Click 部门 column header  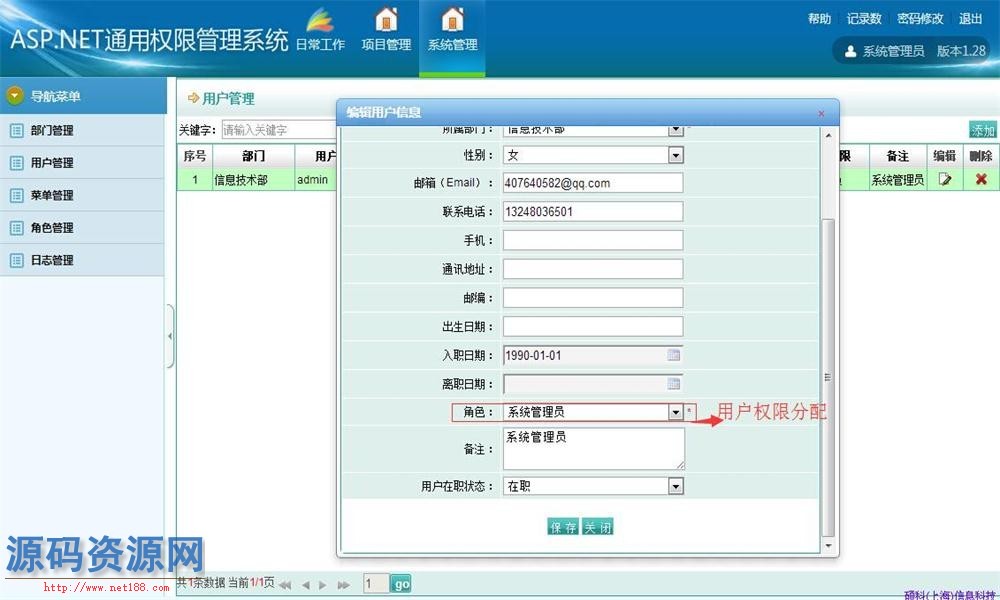point(253,156)
